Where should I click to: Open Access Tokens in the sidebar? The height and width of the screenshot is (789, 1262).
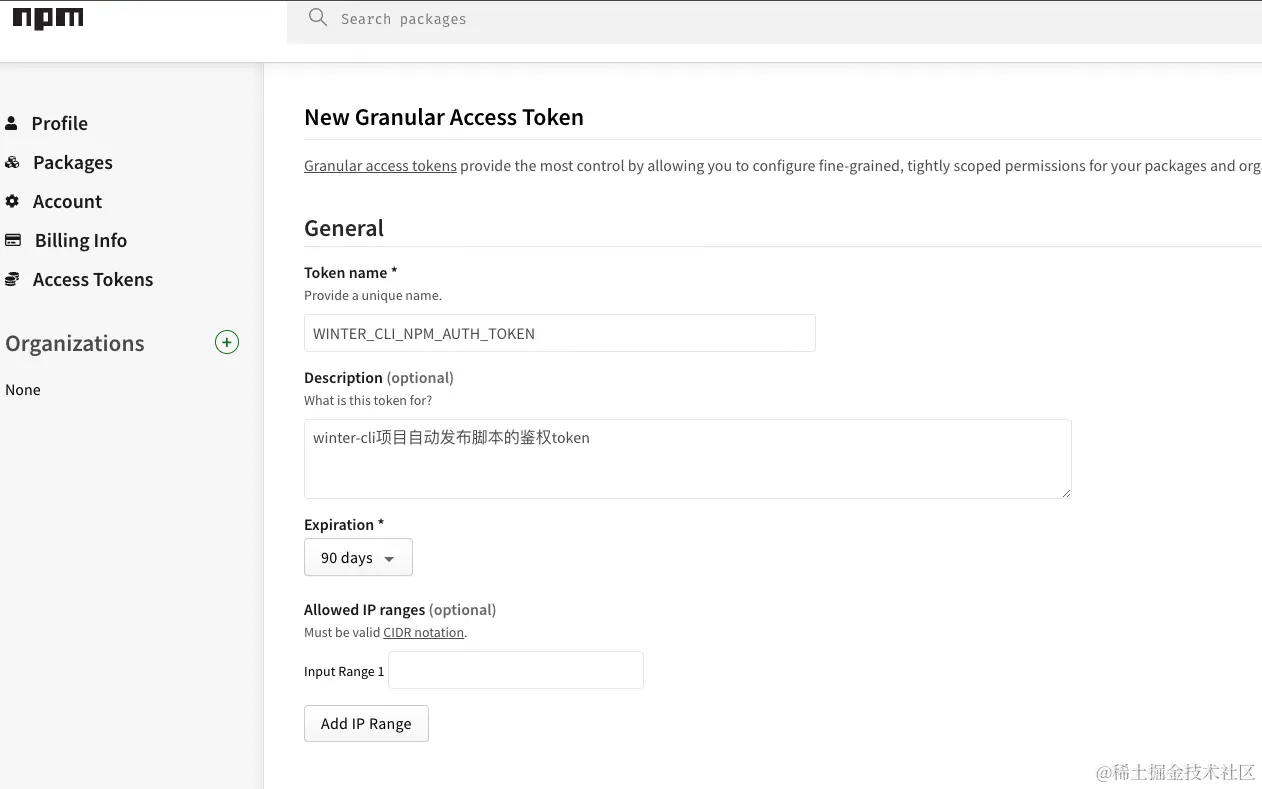point(92,279)
